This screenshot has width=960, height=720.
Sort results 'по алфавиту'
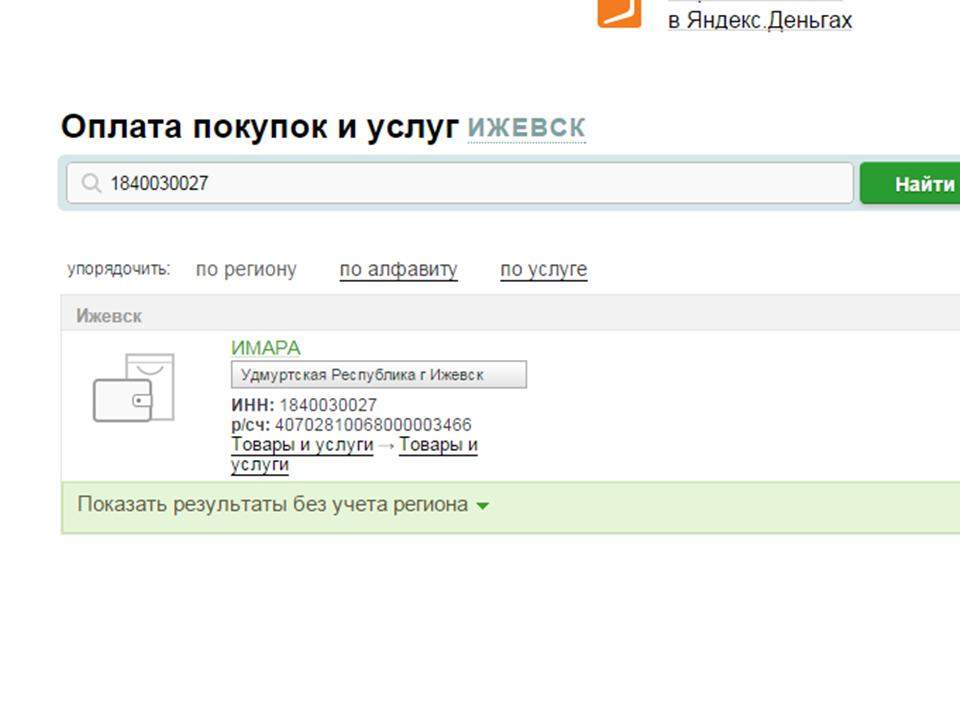click(x=399, y=269)
